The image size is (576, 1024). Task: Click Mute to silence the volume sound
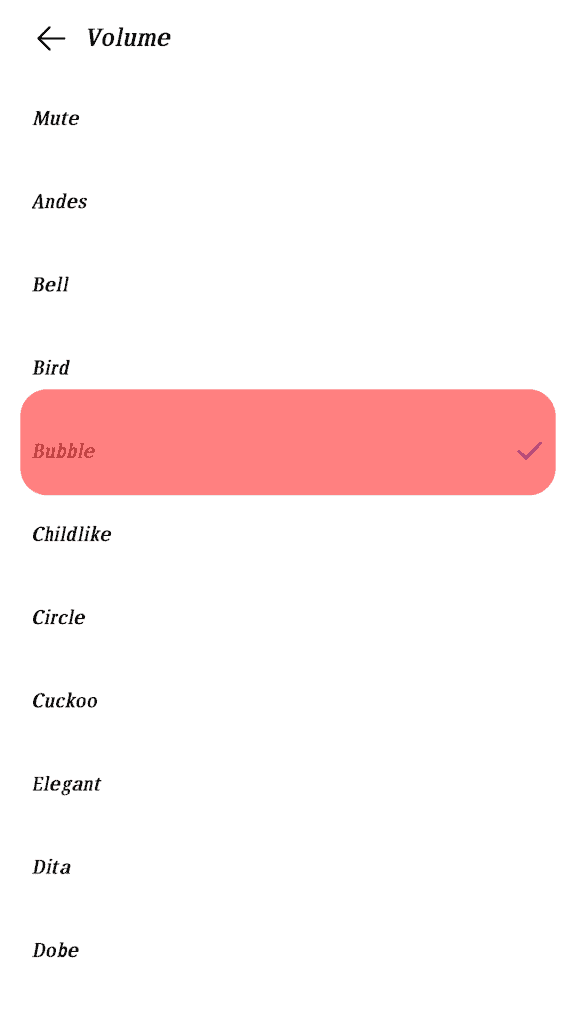56,118
